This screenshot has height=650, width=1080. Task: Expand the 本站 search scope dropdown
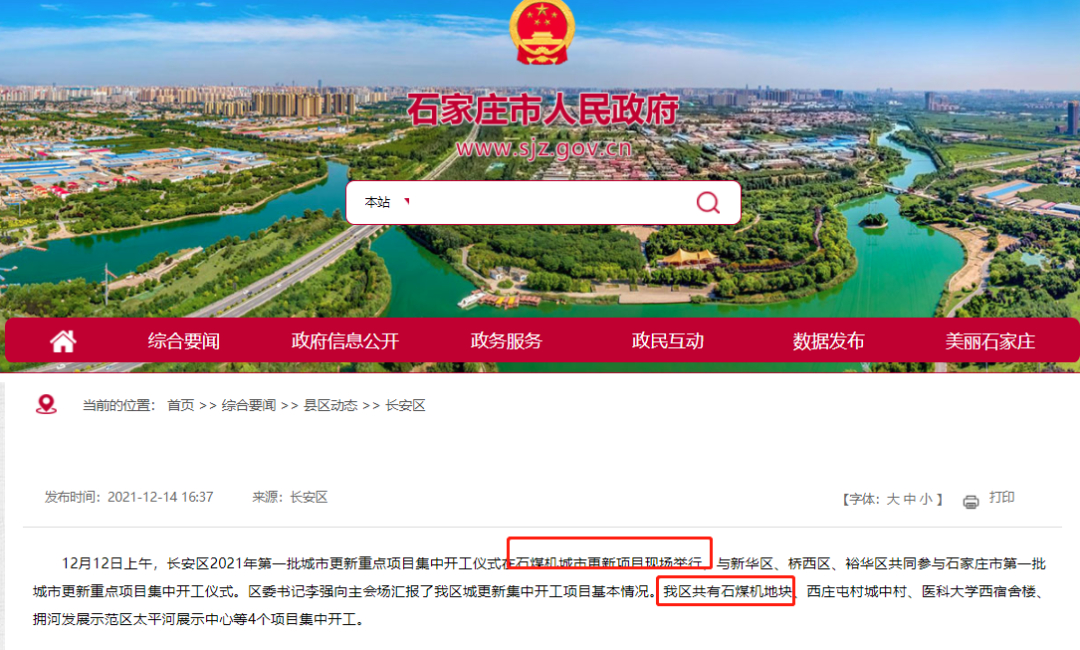tap(386, 202)
